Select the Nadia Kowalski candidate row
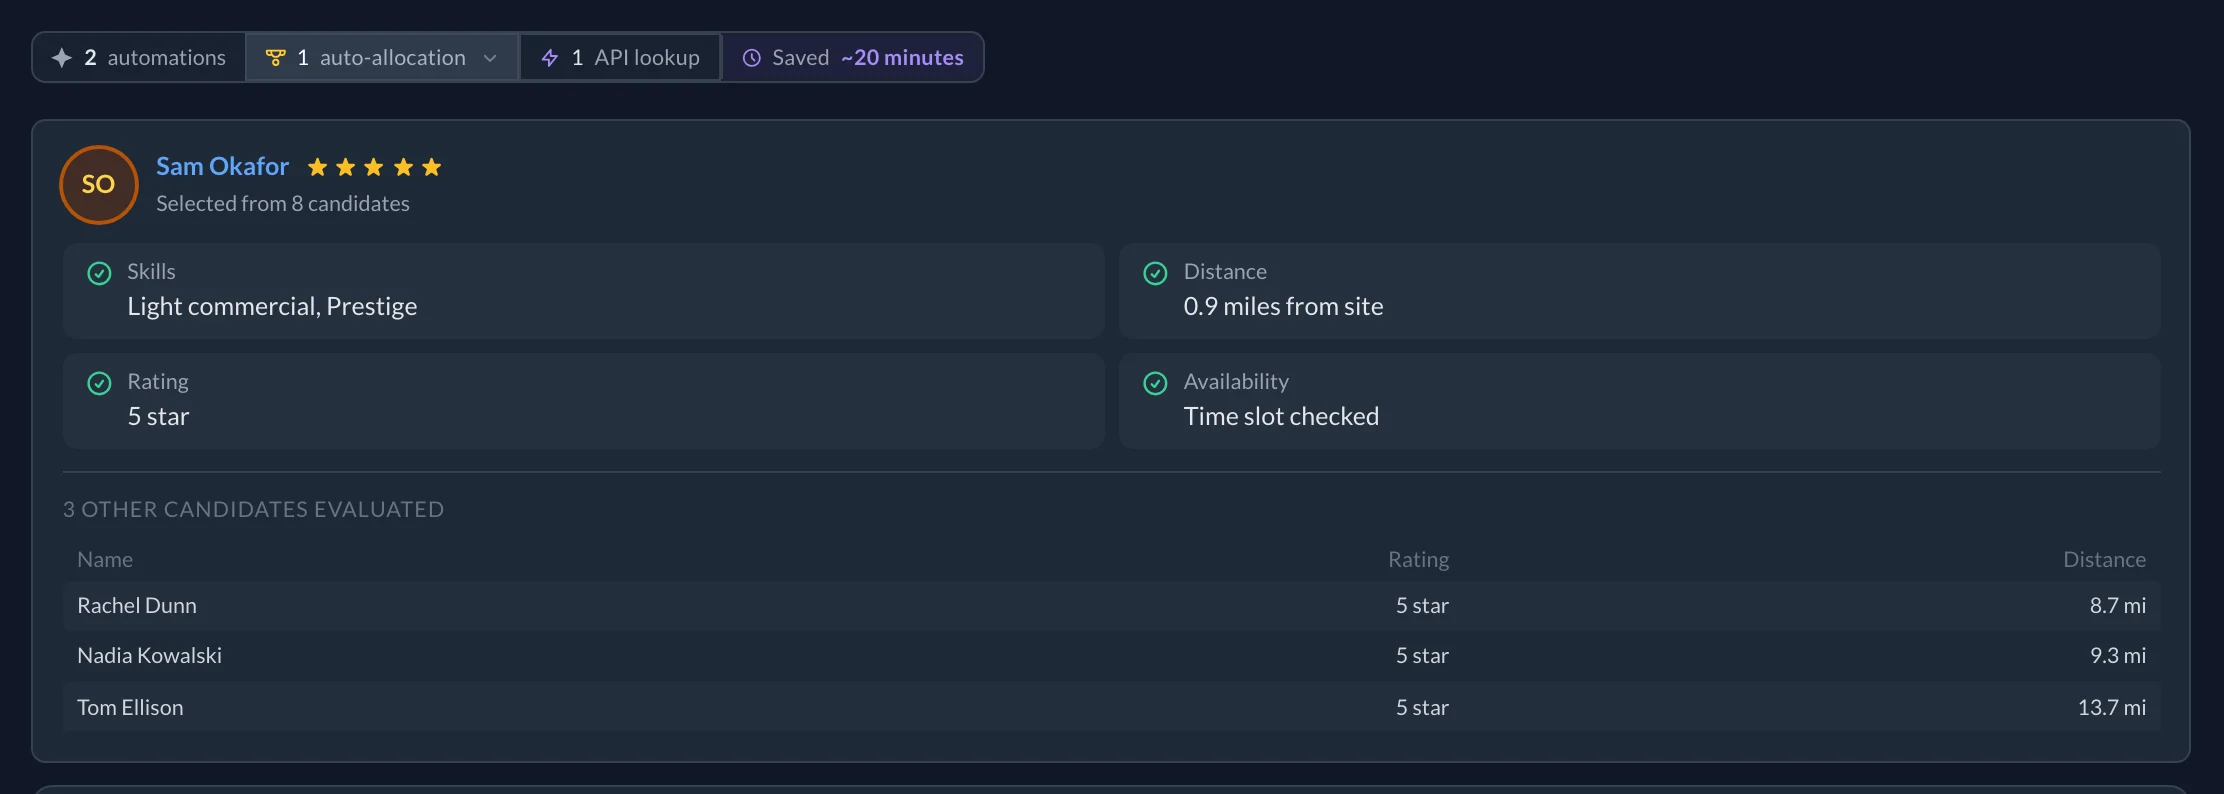The height and width of the screenshot is (794, 2224). tap(1111, 656)
